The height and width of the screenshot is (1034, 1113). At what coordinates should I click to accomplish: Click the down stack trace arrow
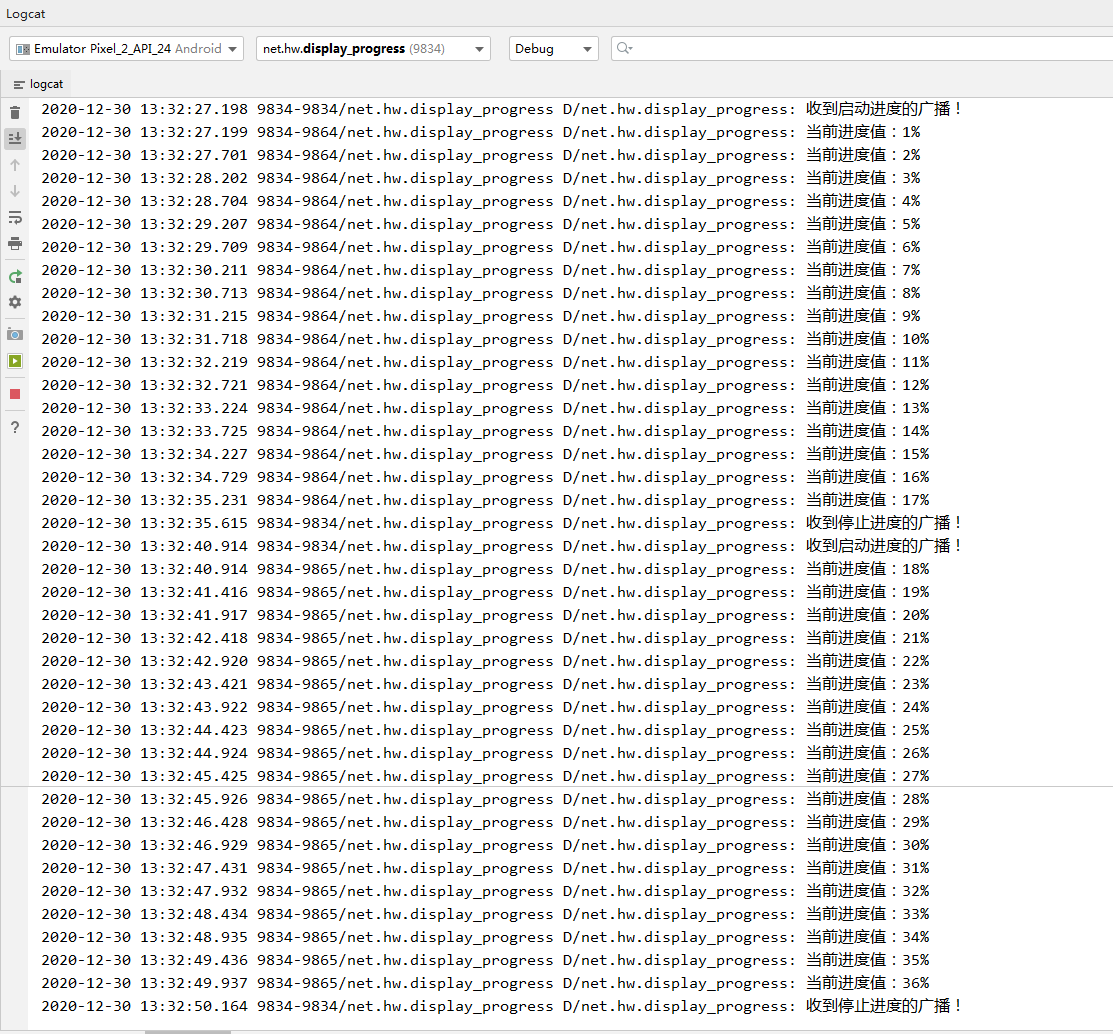tap(15, 192)
